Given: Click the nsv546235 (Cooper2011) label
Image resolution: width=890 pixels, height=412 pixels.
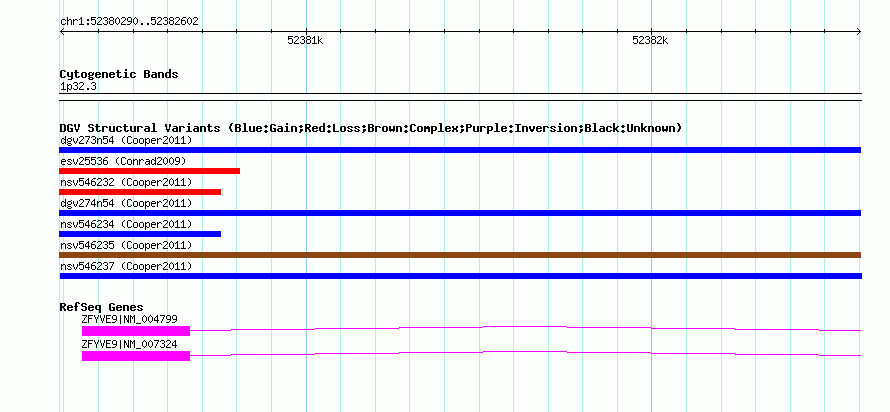Looking at the screenshot, I should 126,245.
